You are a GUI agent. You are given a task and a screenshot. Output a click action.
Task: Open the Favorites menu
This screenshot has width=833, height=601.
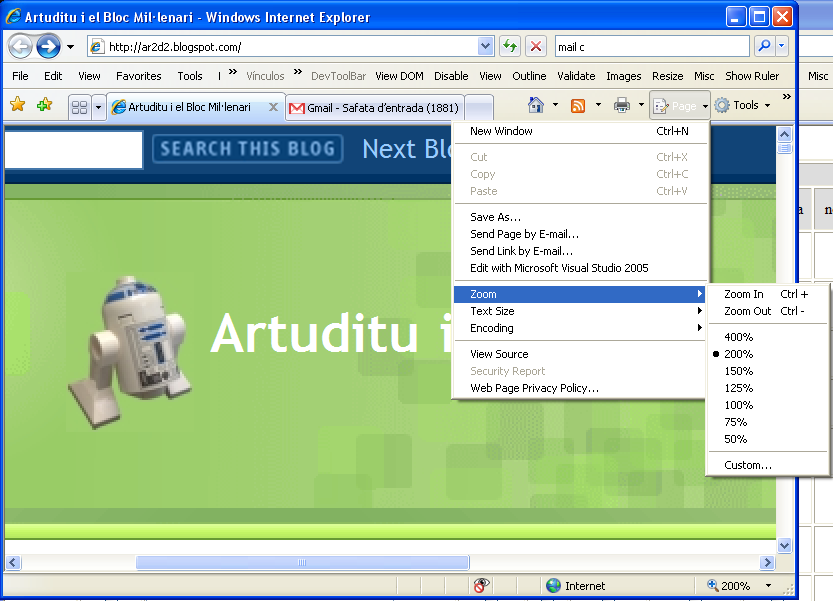[139, 76]
